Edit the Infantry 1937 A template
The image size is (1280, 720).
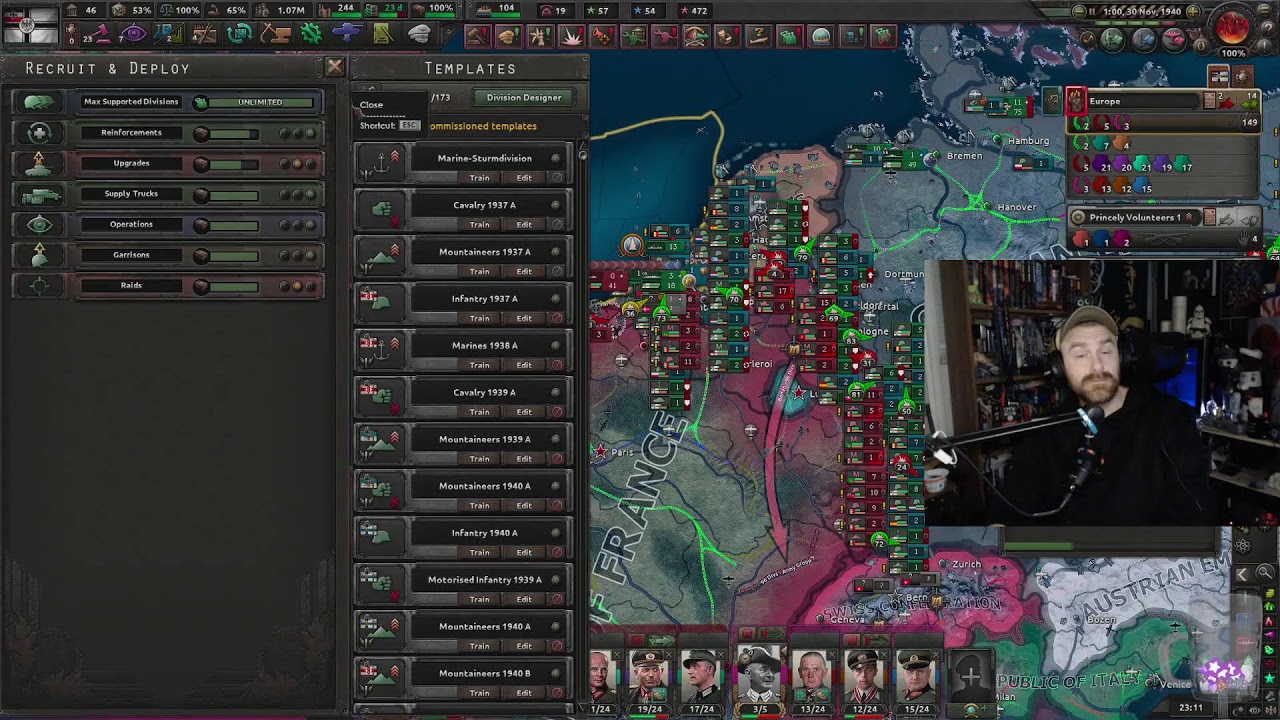pyautogui.click(x=524, y=319)
